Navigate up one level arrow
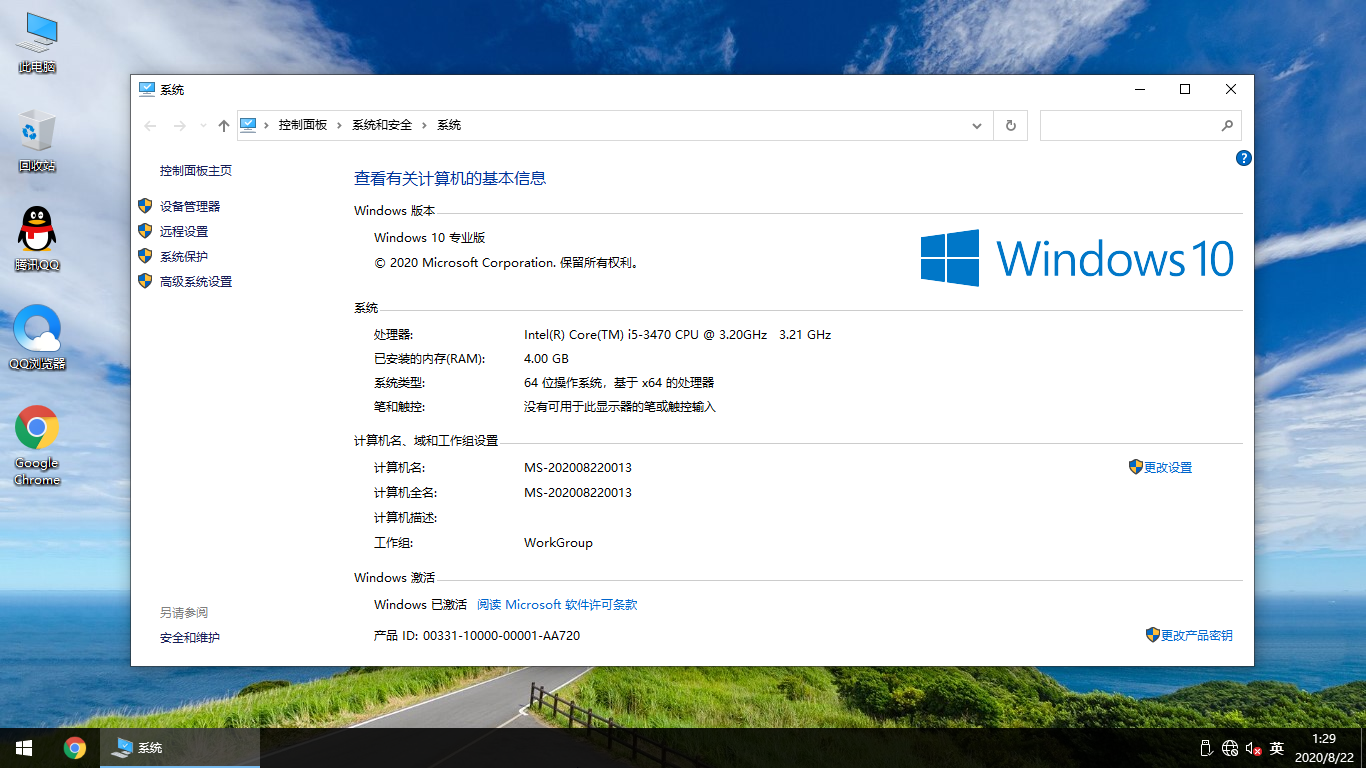 [223, 125]
